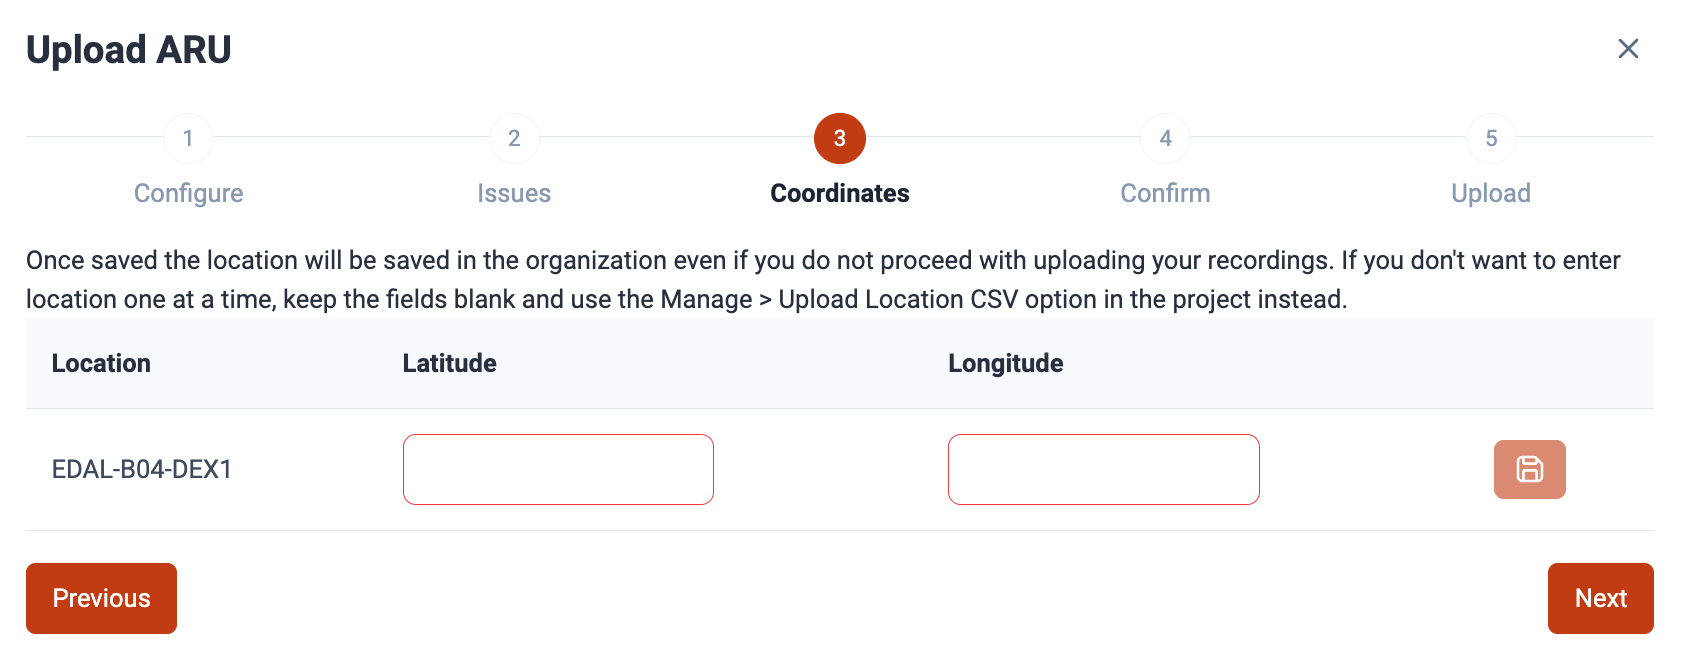
Task: Focus the Longitude input for EDAL-B04-DEX1
Action: [1103, 469]
